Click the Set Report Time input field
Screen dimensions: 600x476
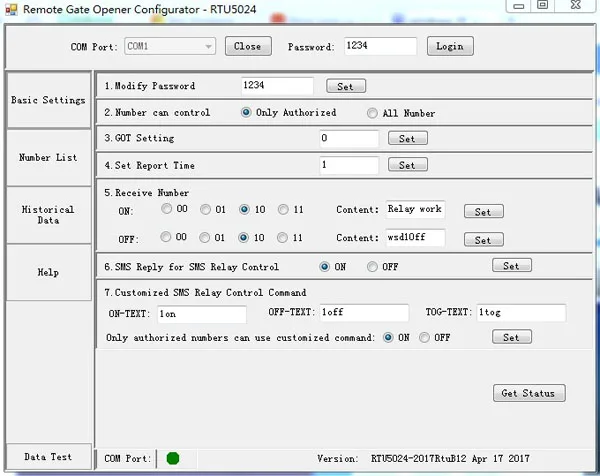[x=349, y=165]
